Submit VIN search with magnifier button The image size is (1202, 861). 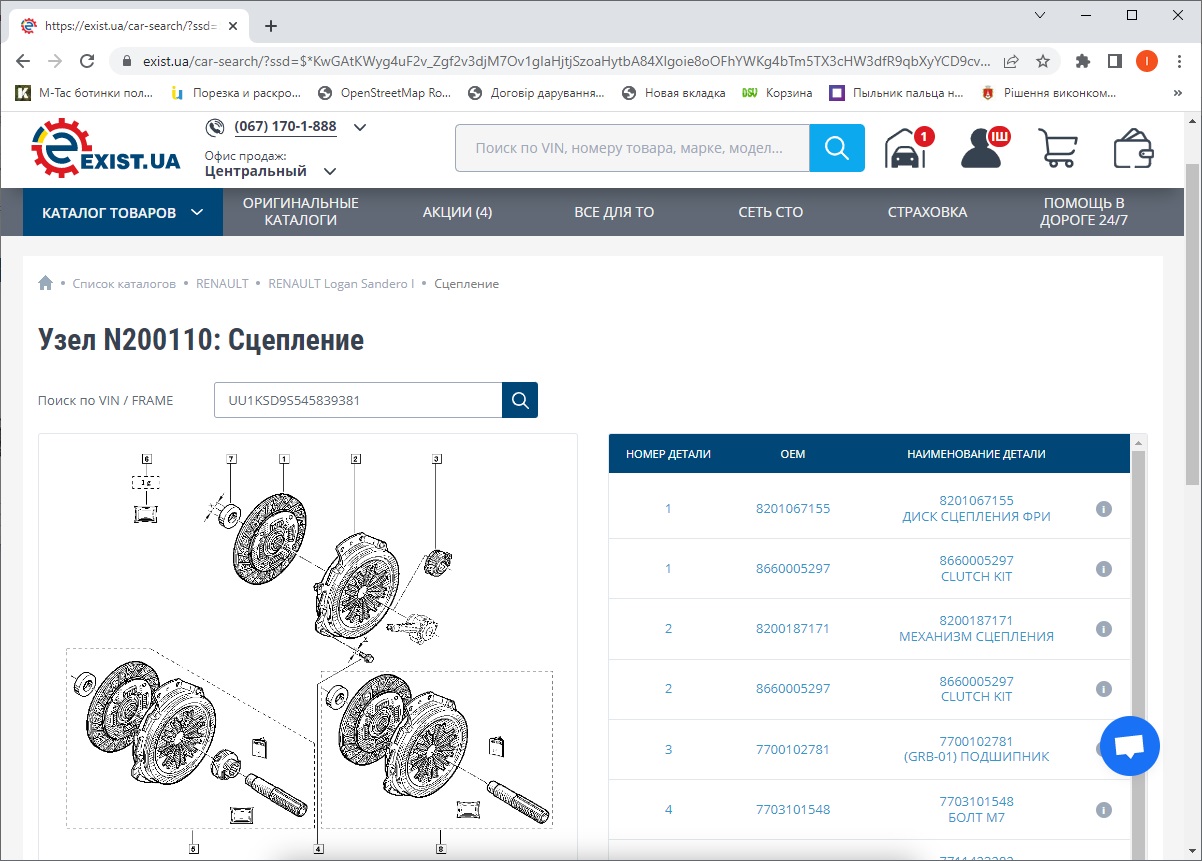[x=520, y=400]
